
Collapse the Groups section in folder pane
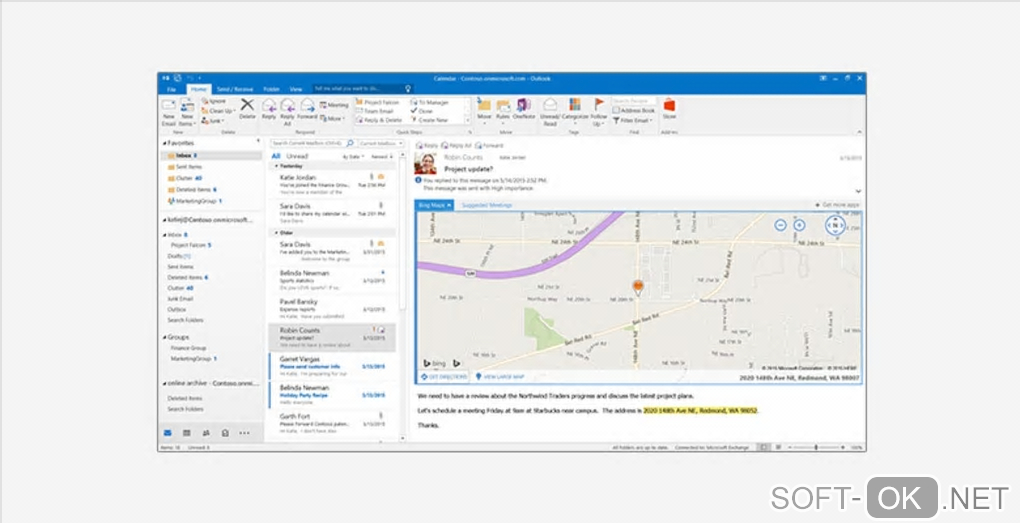click(164, 337)
